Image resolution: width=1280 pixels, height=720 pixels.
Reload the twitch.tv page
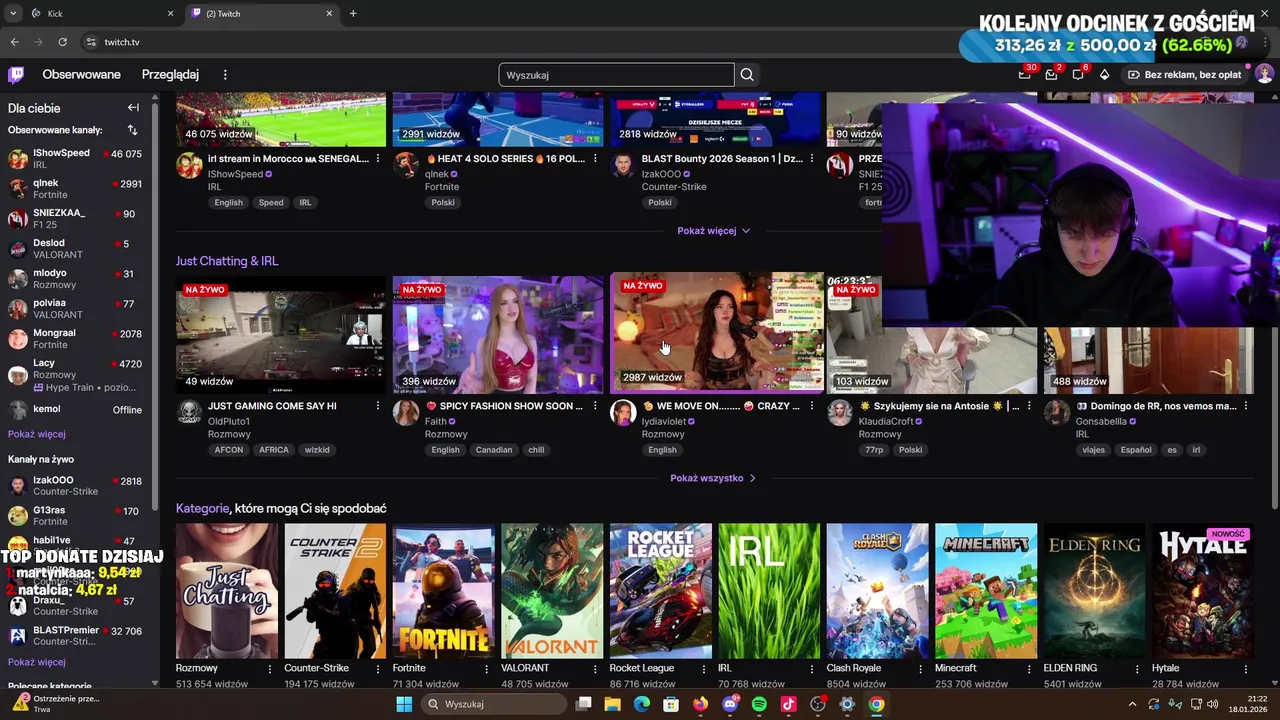(62, 42)
